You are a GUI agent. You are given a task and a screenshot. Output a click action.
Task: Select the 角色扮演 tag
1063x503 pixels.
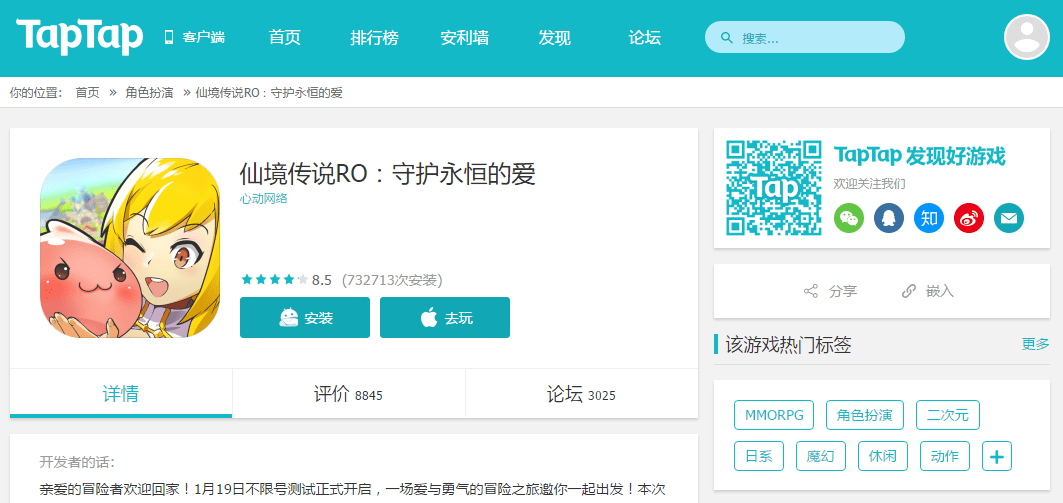click(x=865, y=415)
